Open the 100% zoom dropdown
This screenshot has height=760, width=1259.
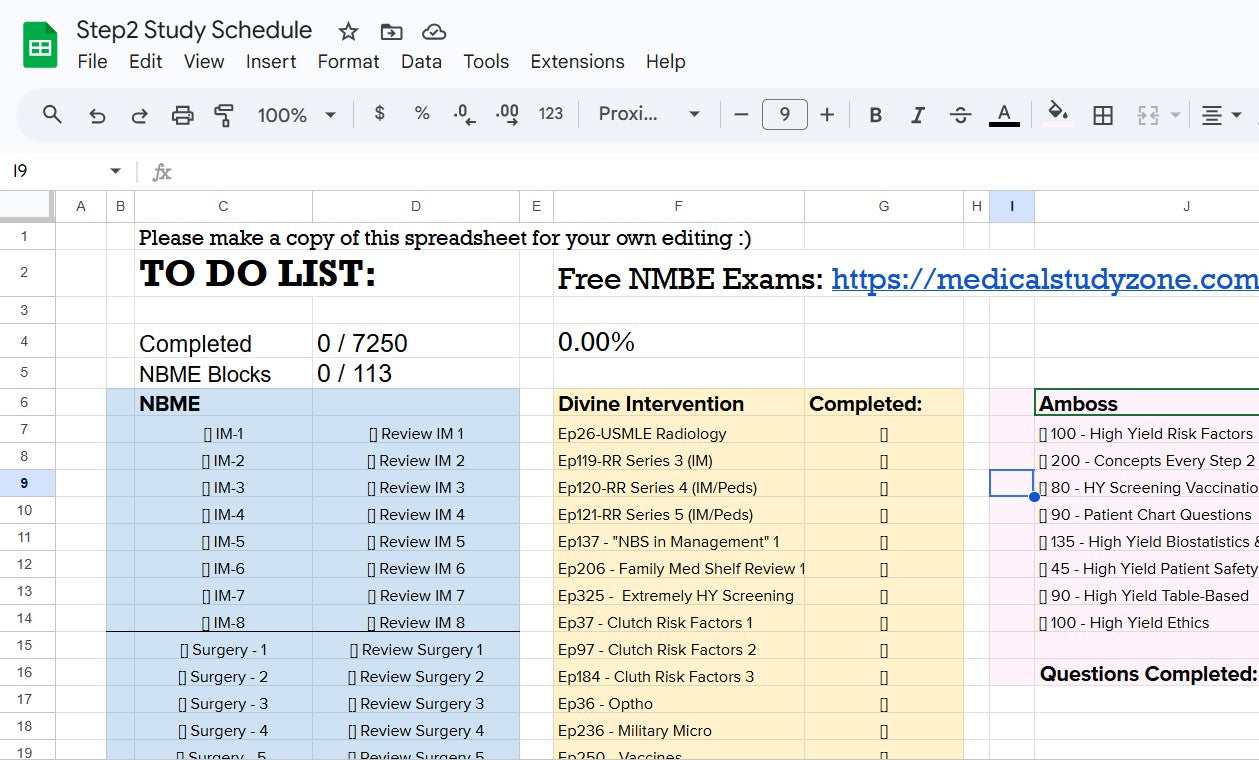point(296,115)
